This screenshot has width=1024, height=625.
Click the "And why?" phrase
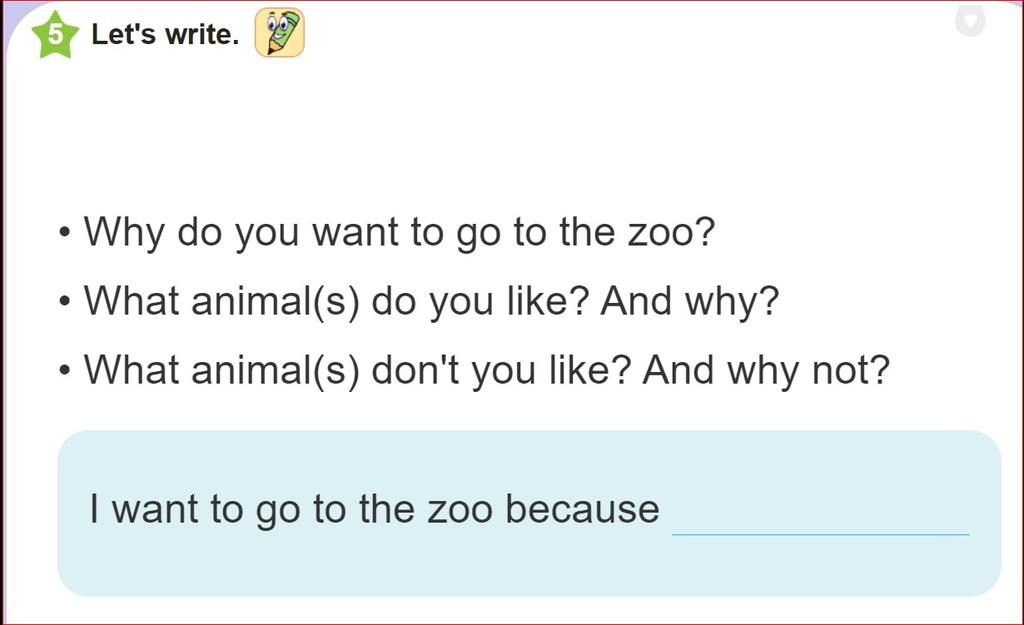point(690,302)
